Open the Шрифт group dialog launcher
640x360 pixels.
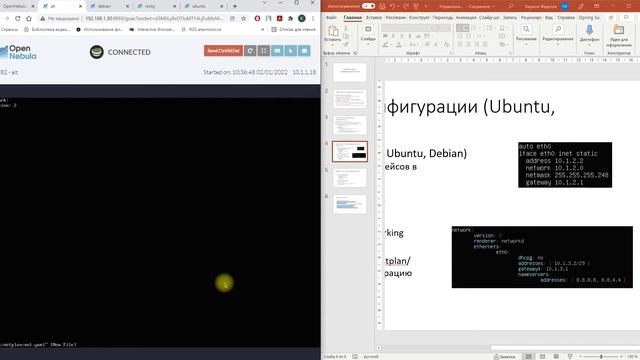pos(451,53)
